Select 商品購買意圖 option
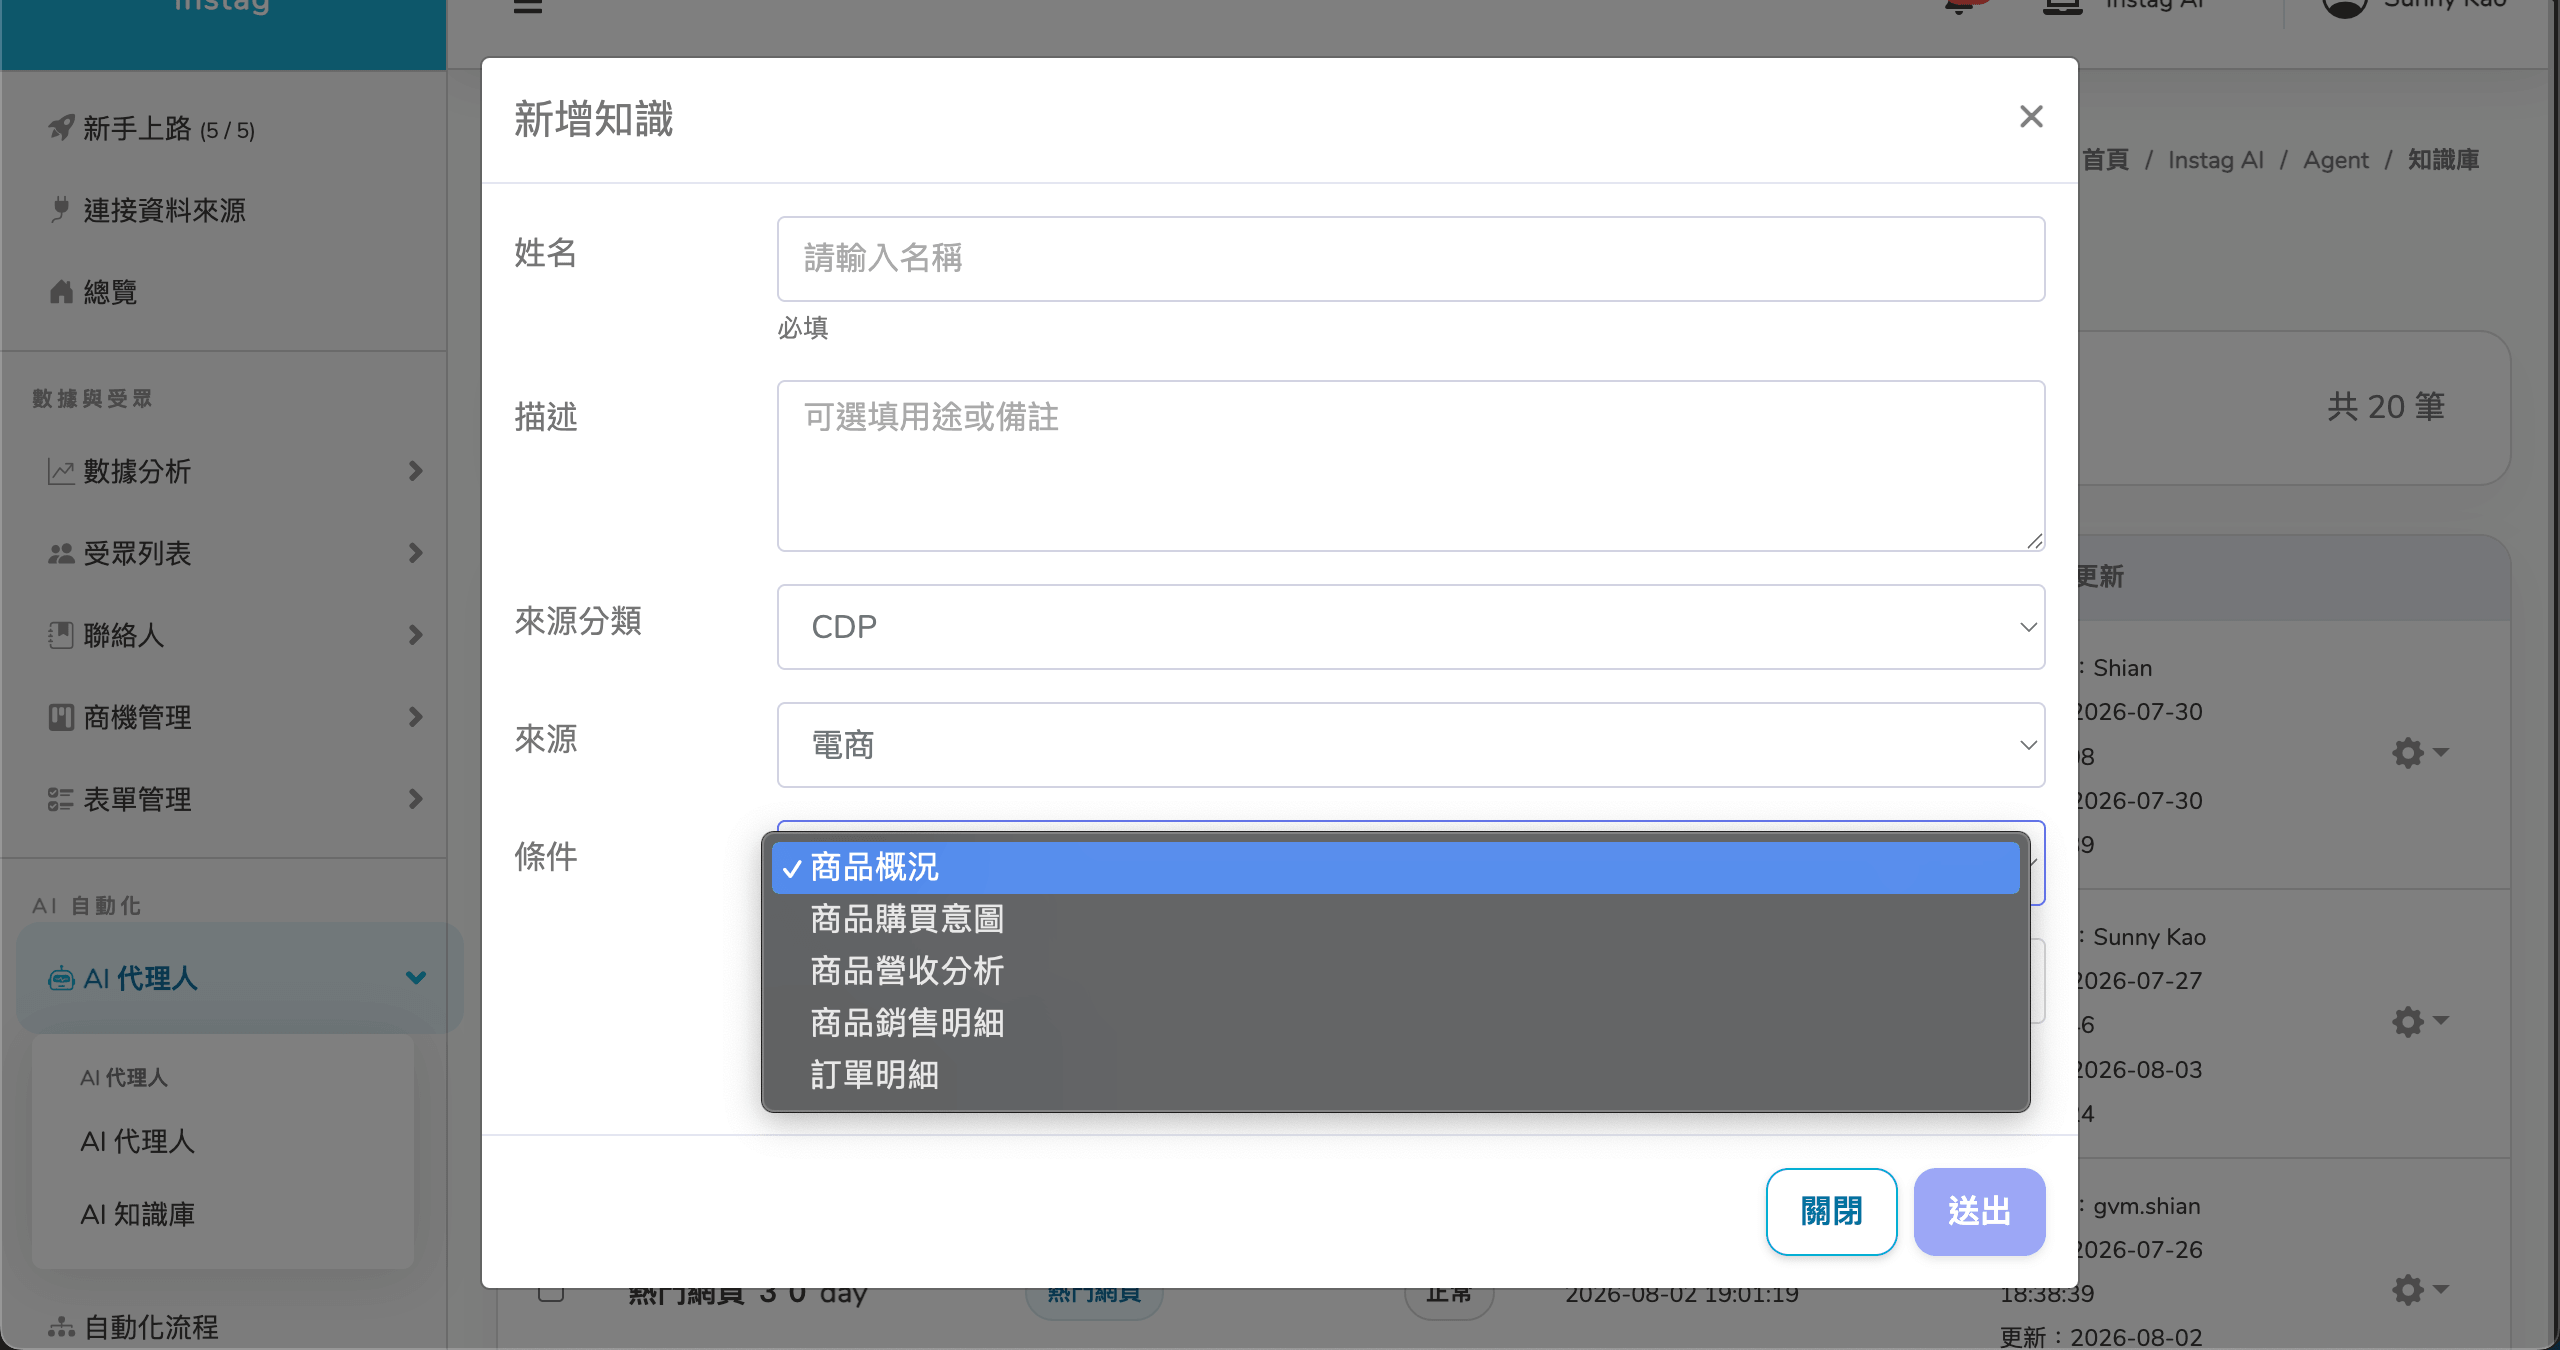This screenshot has width=2560, height=1350. click(x=1395, y=919)
